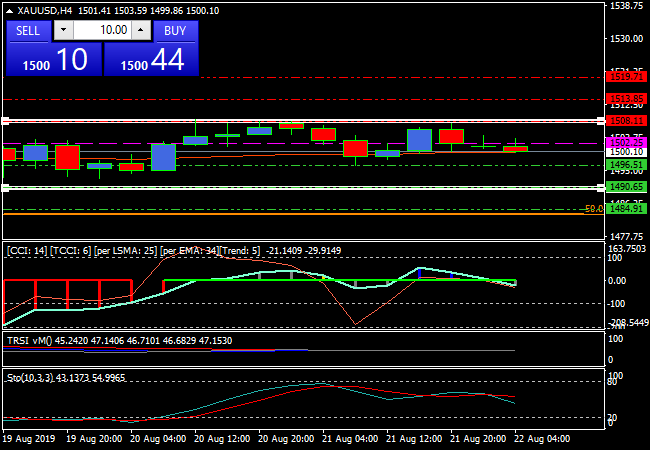Decrease lot volume with the down arrow
Screen dimensions: 650x450
click(x=63, y=30)
